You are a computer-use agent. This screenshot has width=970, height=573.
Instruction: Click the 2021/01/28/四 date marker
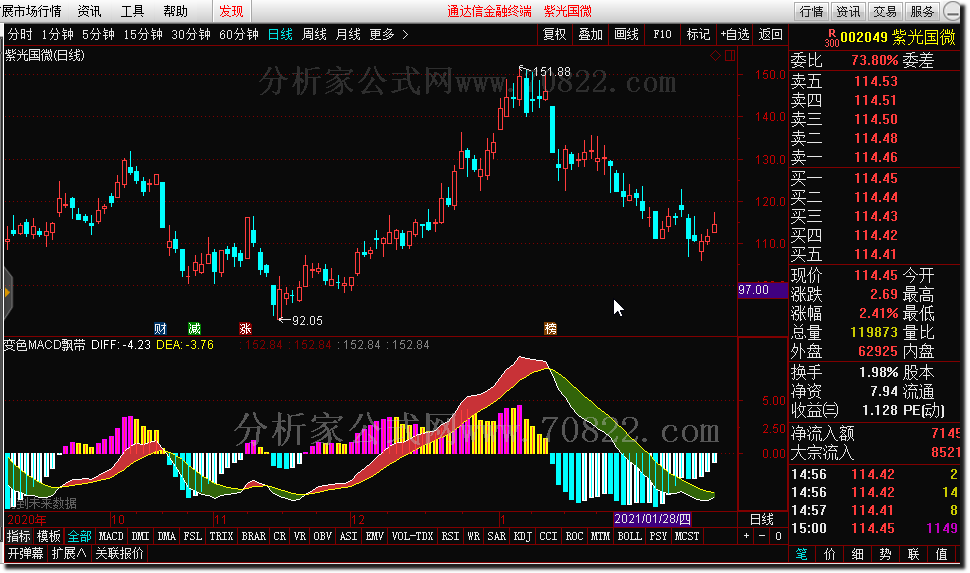[x=652, y=519]
